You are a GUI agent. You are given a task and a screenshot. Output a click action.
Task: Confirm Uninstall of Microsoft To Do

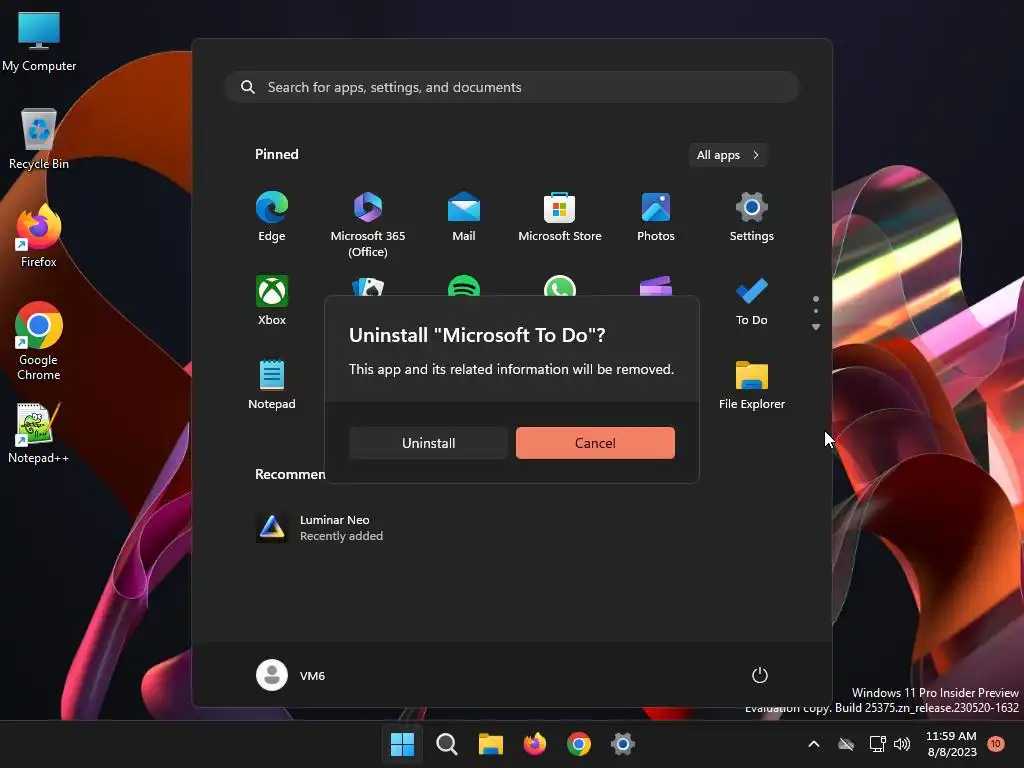point(428,443)
